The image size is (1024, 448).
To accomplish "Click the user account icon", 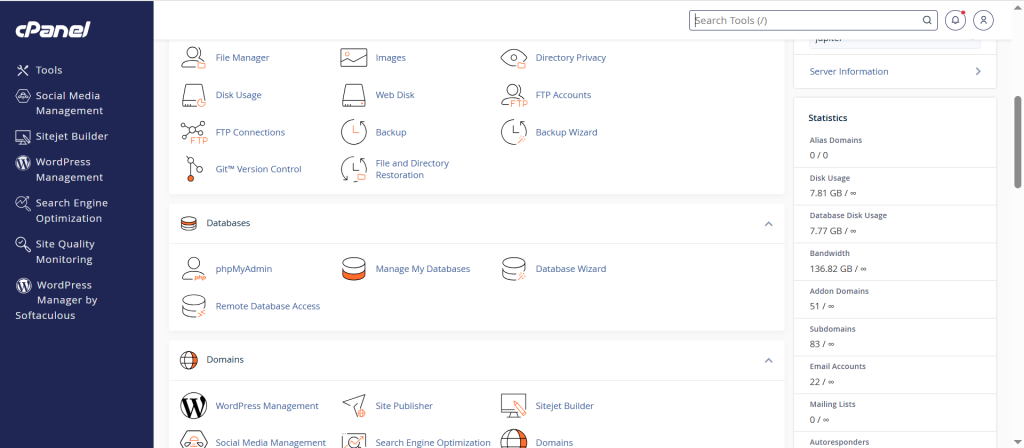I will pos(984,20).
